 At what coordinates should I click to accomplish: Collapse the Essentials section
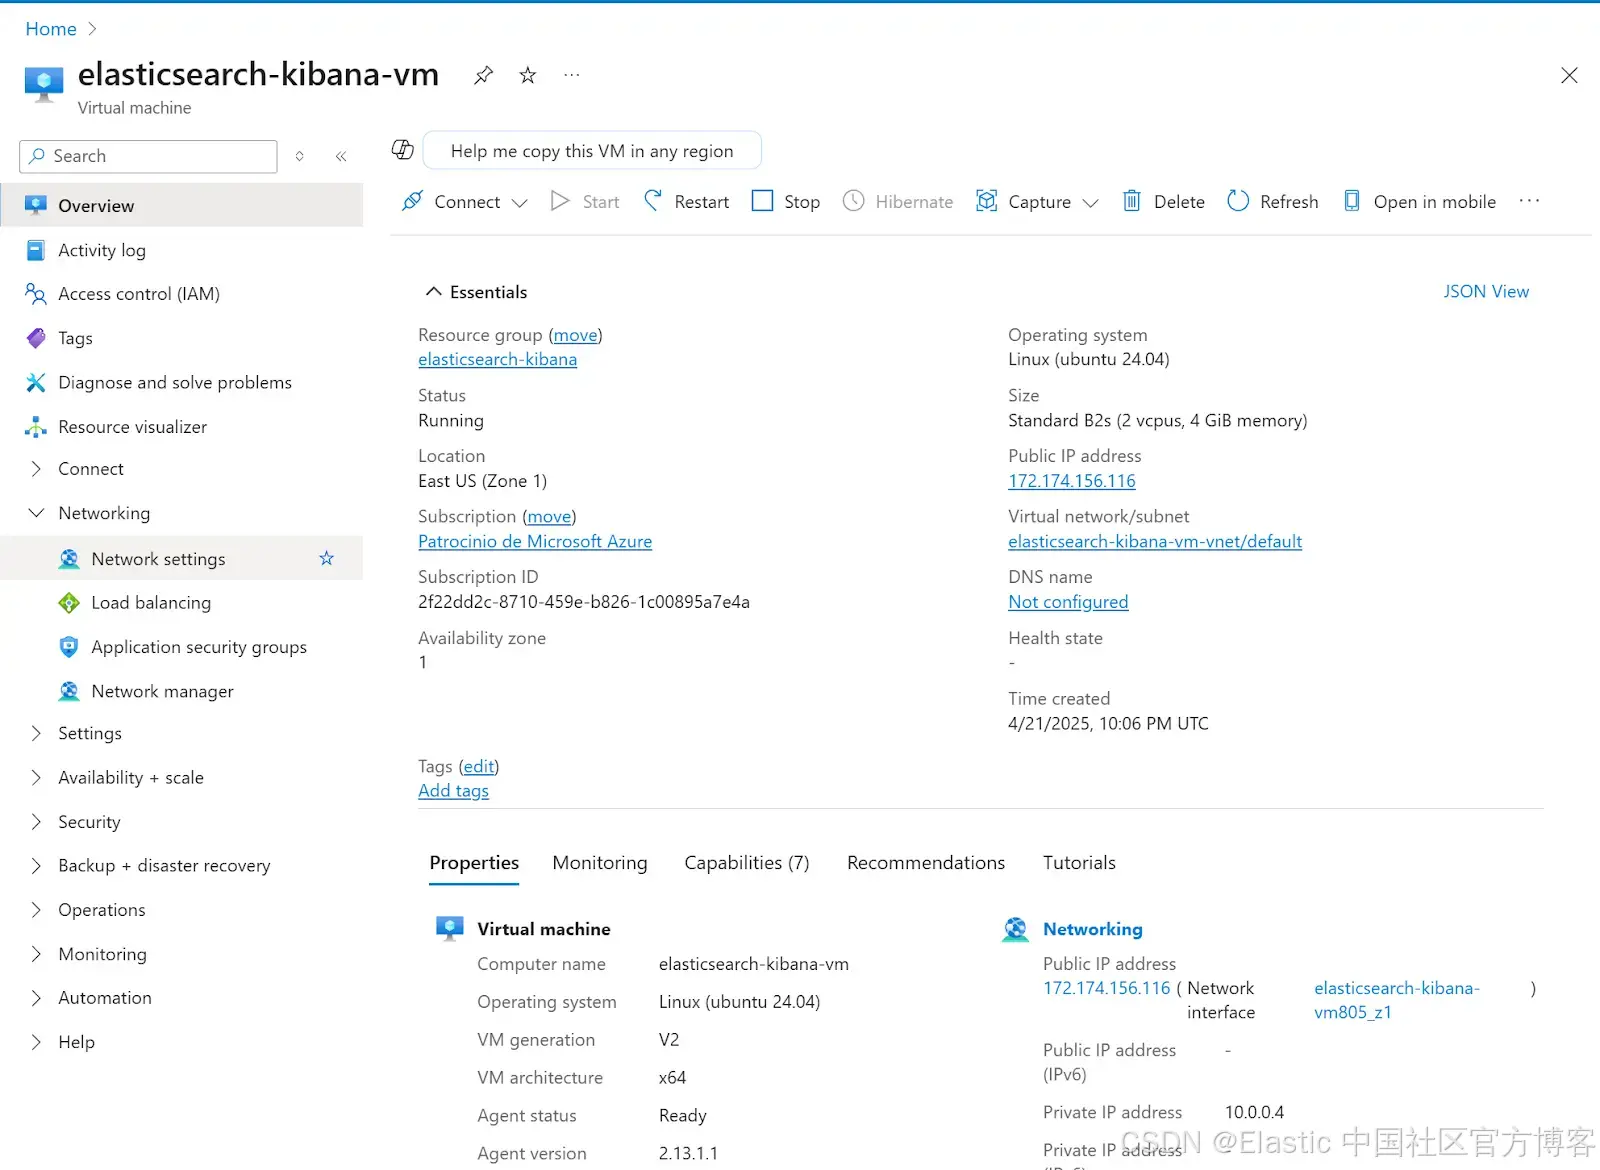476,292
